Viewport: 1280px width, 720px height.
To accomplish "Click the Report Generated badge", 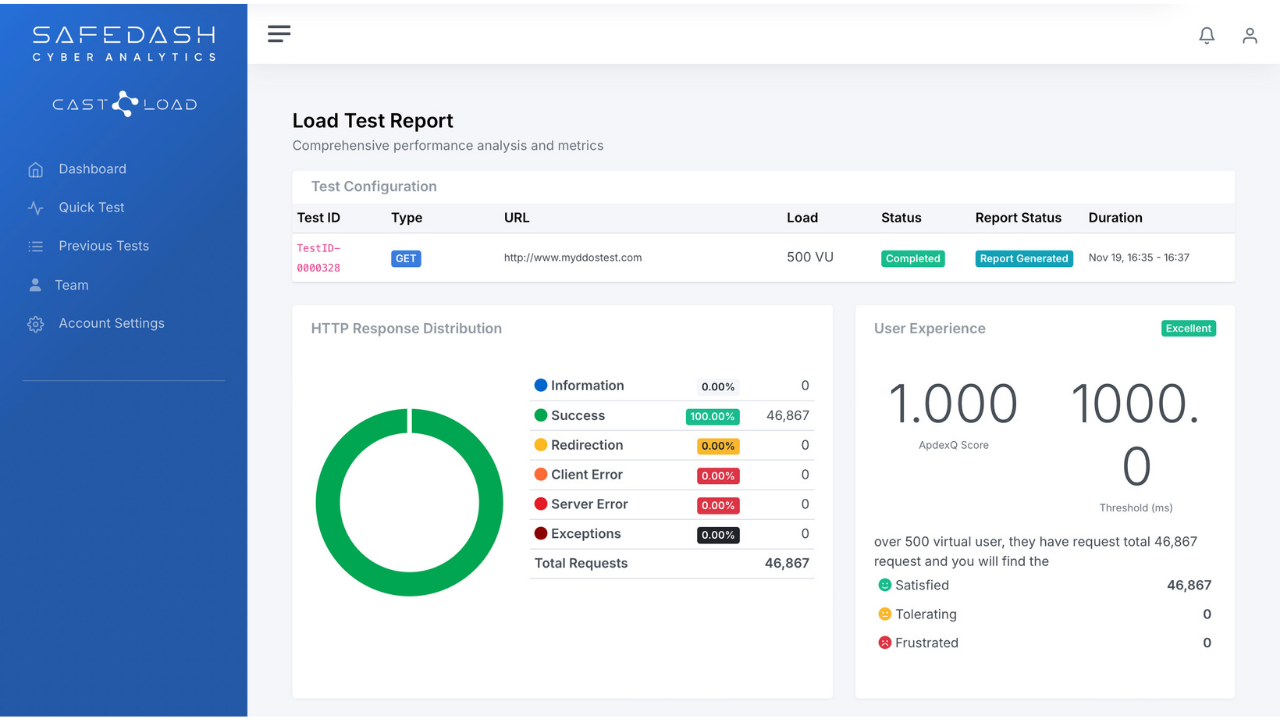I will (x=1024, y=258).
